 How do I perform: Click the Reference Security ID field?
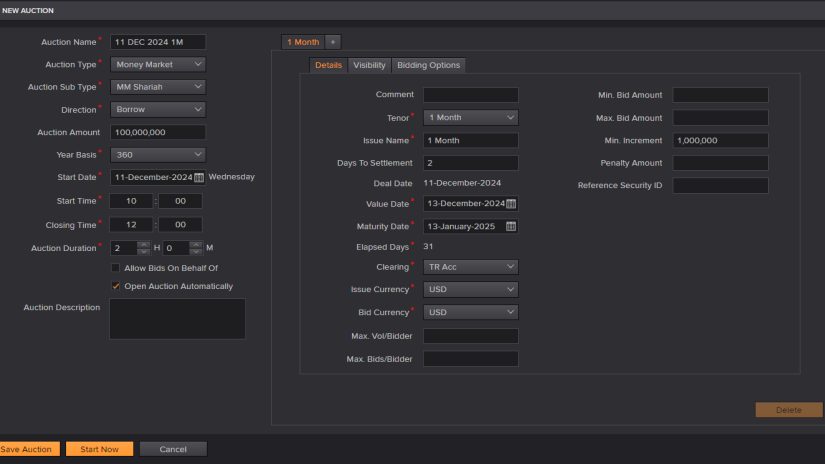click(720, 185)
